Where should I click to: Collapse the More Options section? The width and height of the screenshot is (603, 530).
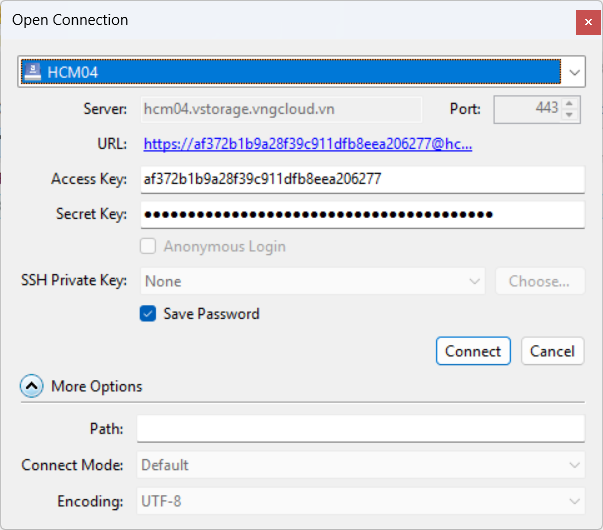(x=32, y=386)
